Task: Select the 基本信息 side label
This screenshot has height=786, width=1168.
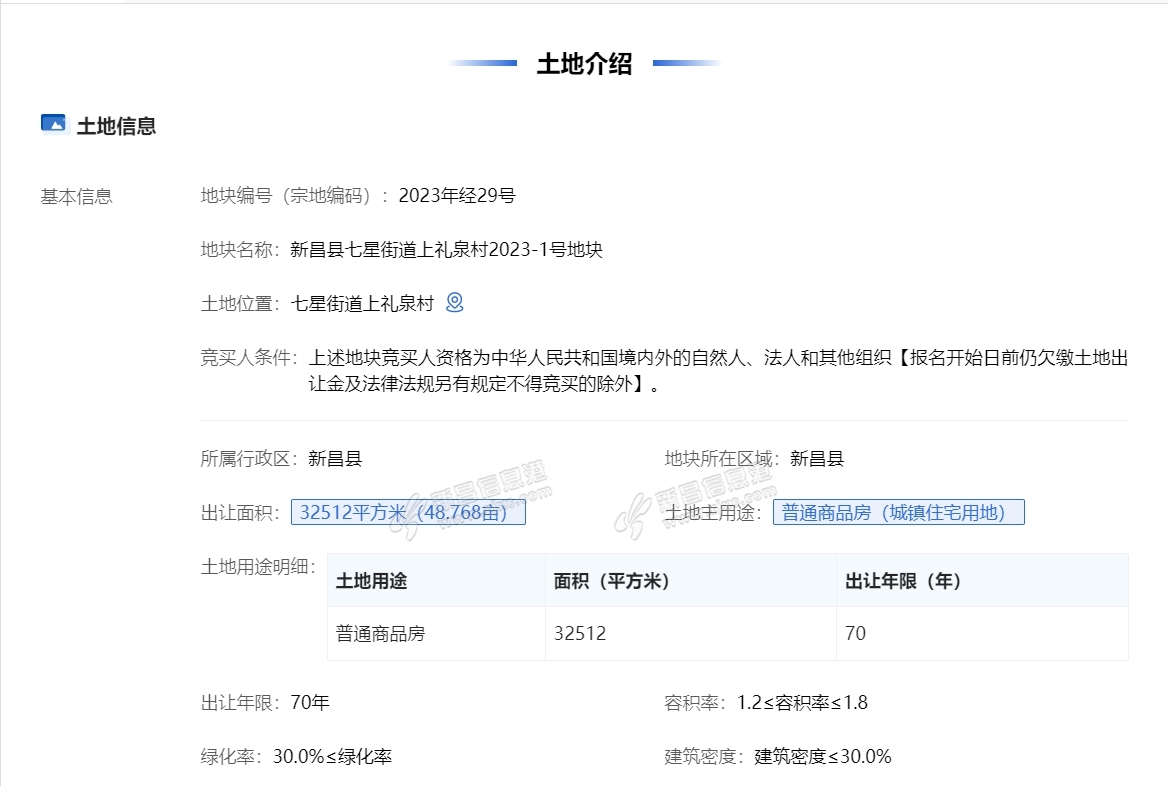Action: click(x=77, y=196)
